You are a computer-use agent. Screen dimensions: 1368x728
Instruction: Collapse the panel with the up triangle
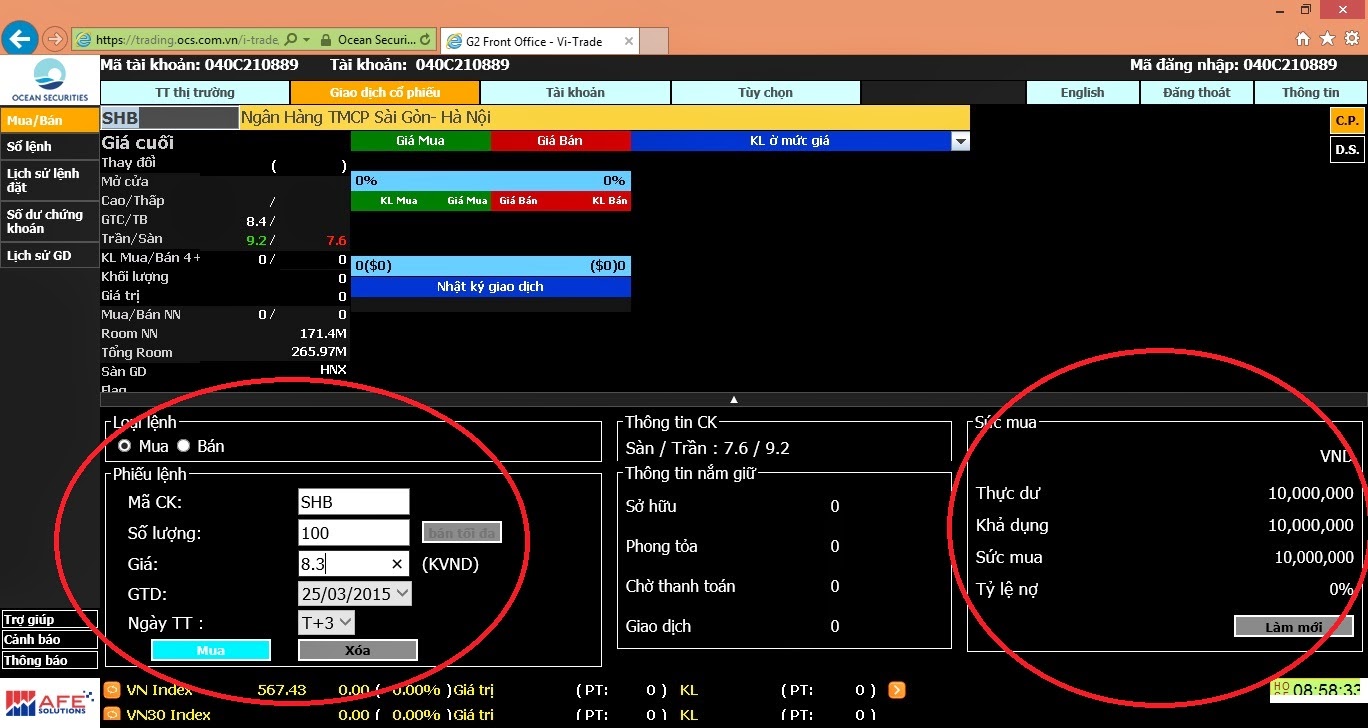click(734, 399)
